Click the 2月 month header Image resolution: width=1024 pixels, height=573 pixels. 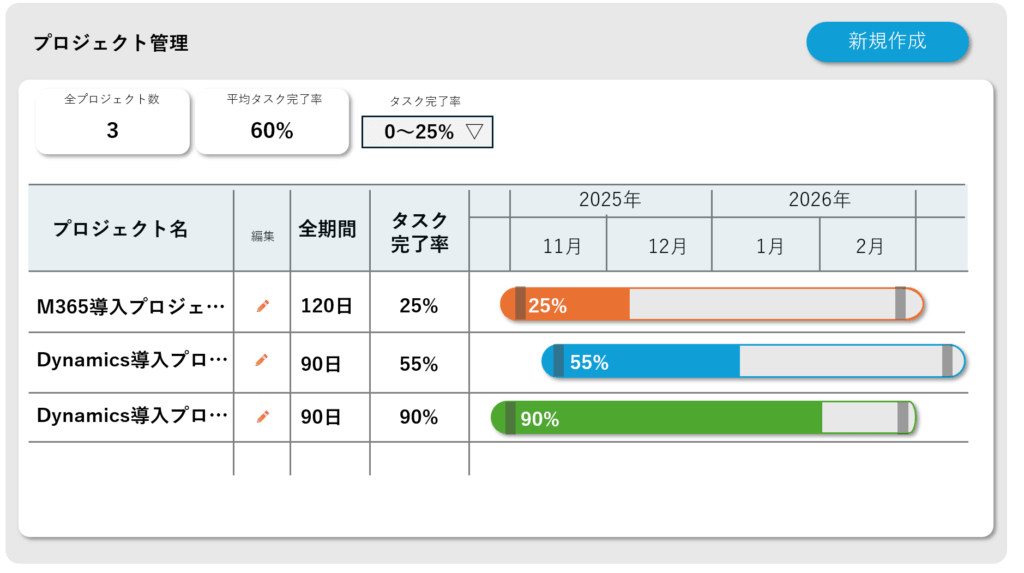870,246
